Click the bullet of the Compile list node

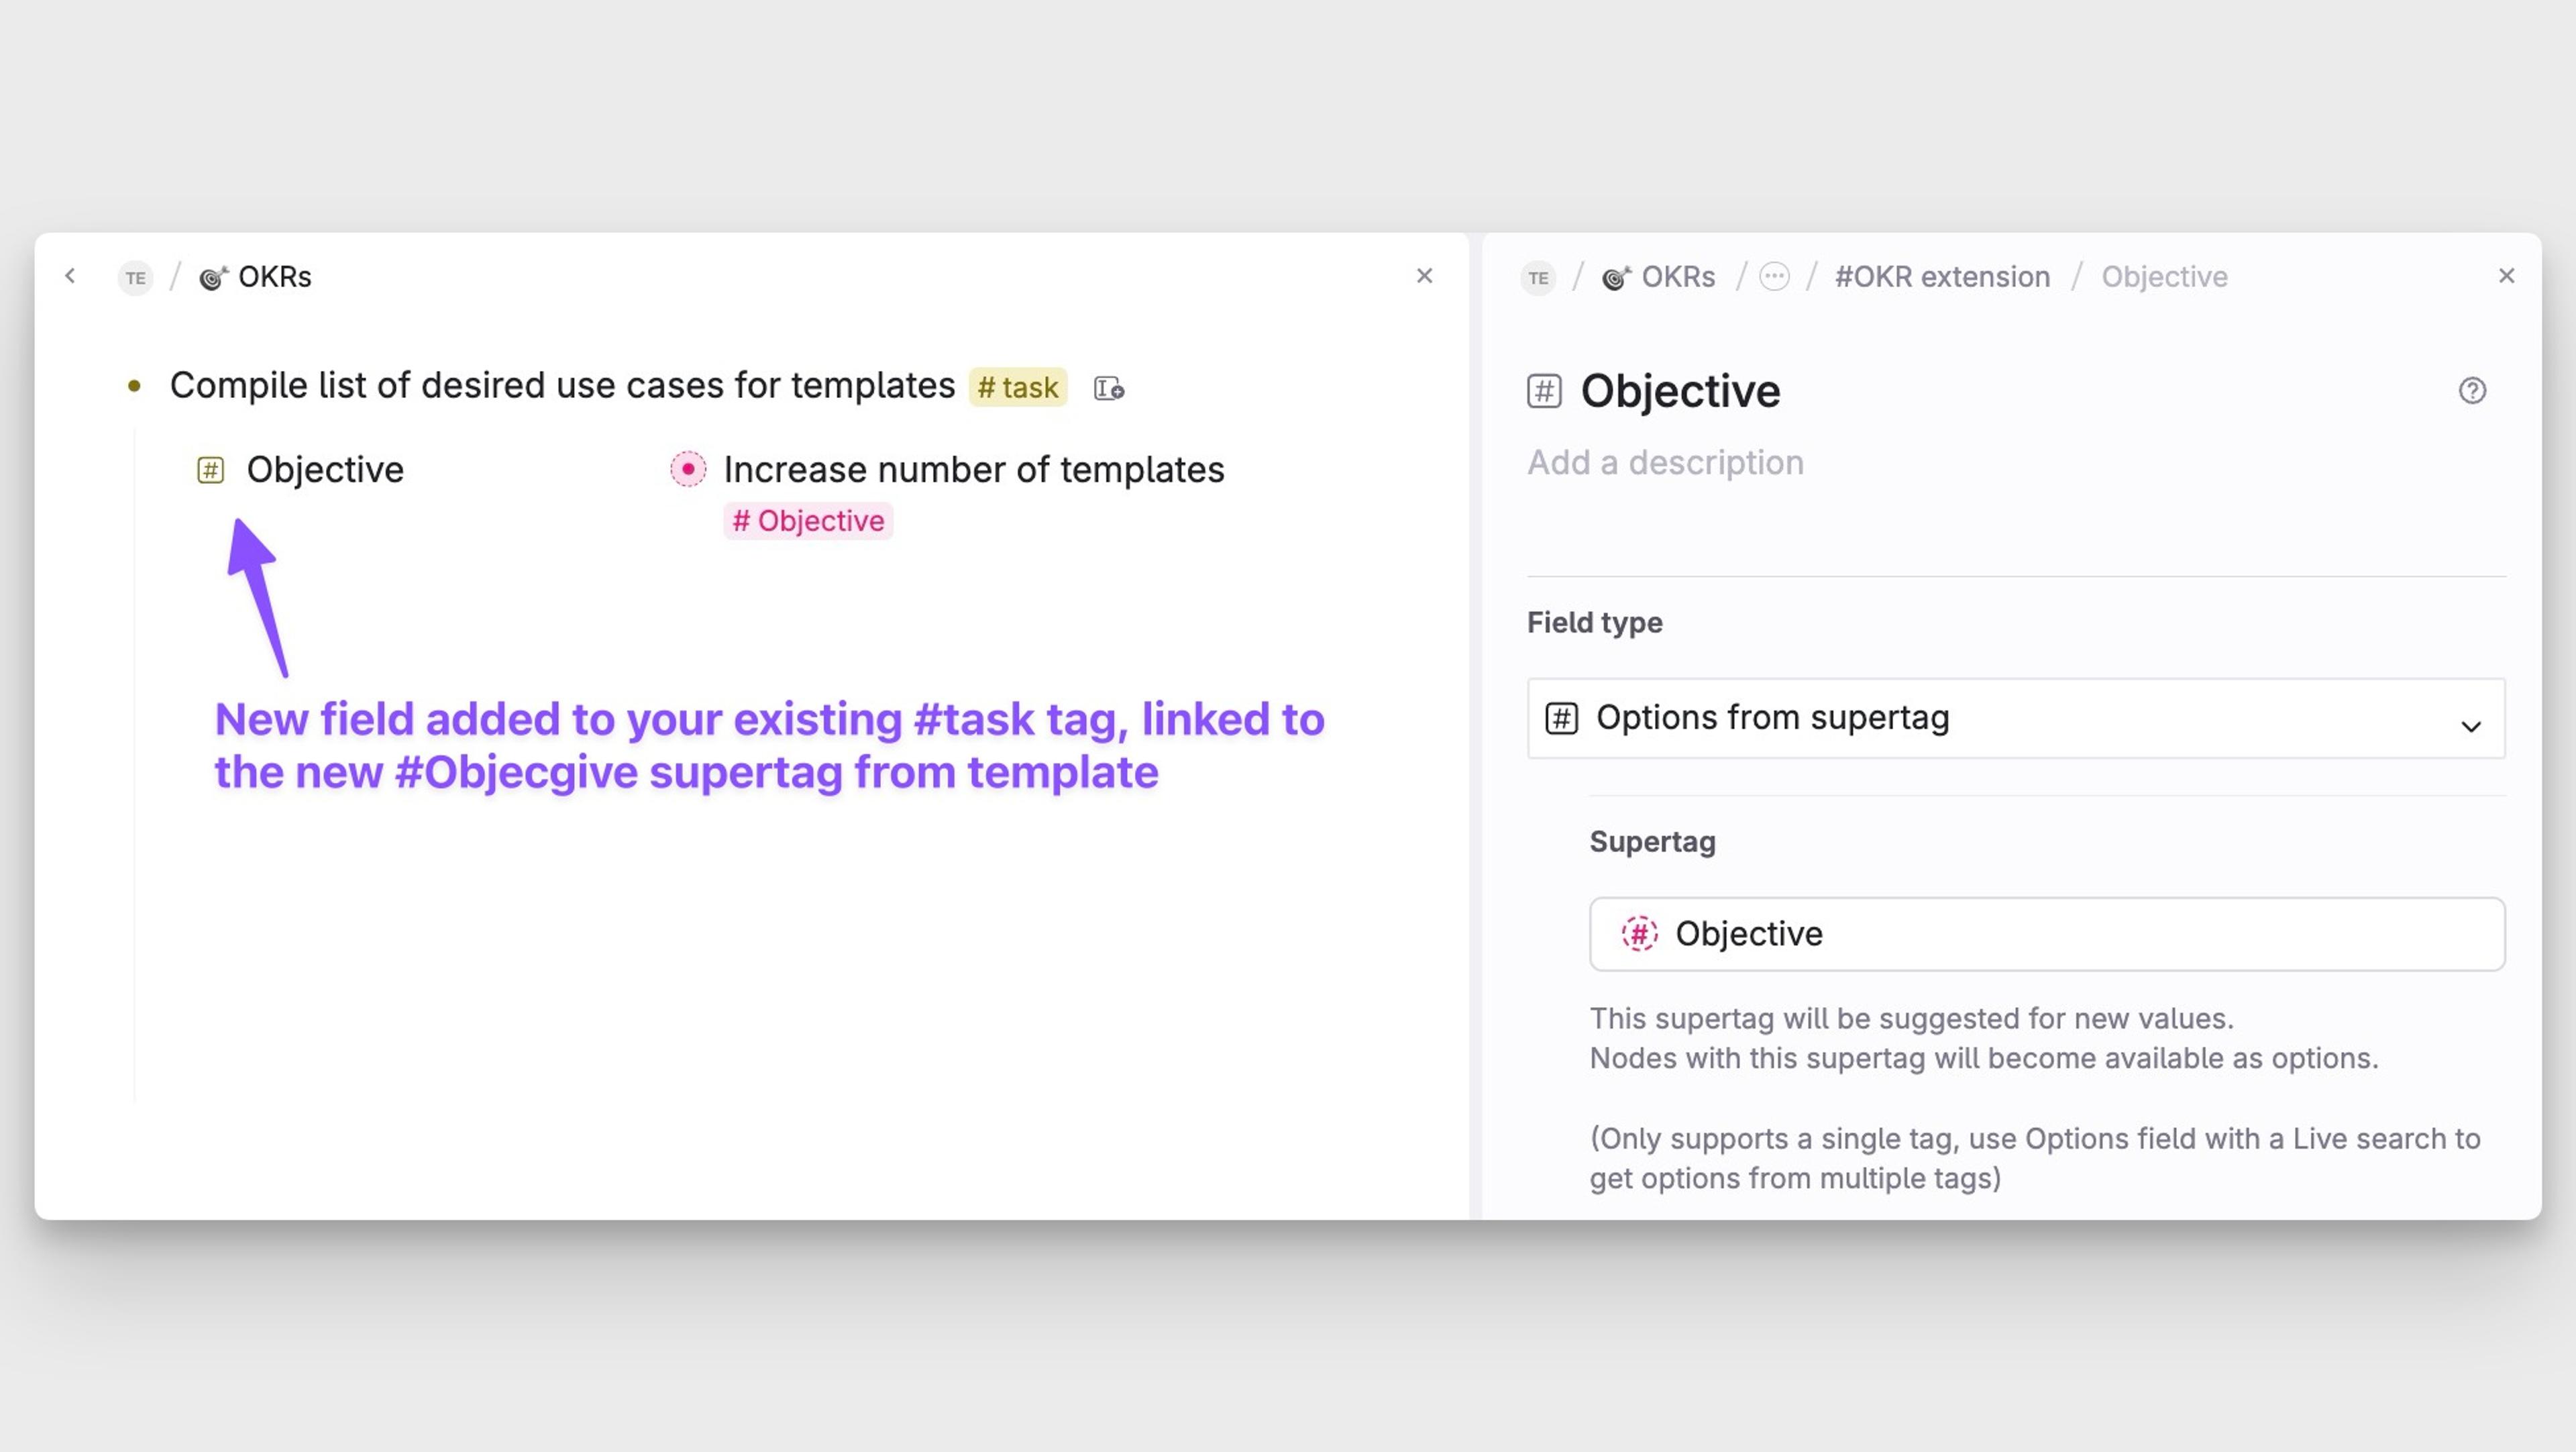coord(134,386)
